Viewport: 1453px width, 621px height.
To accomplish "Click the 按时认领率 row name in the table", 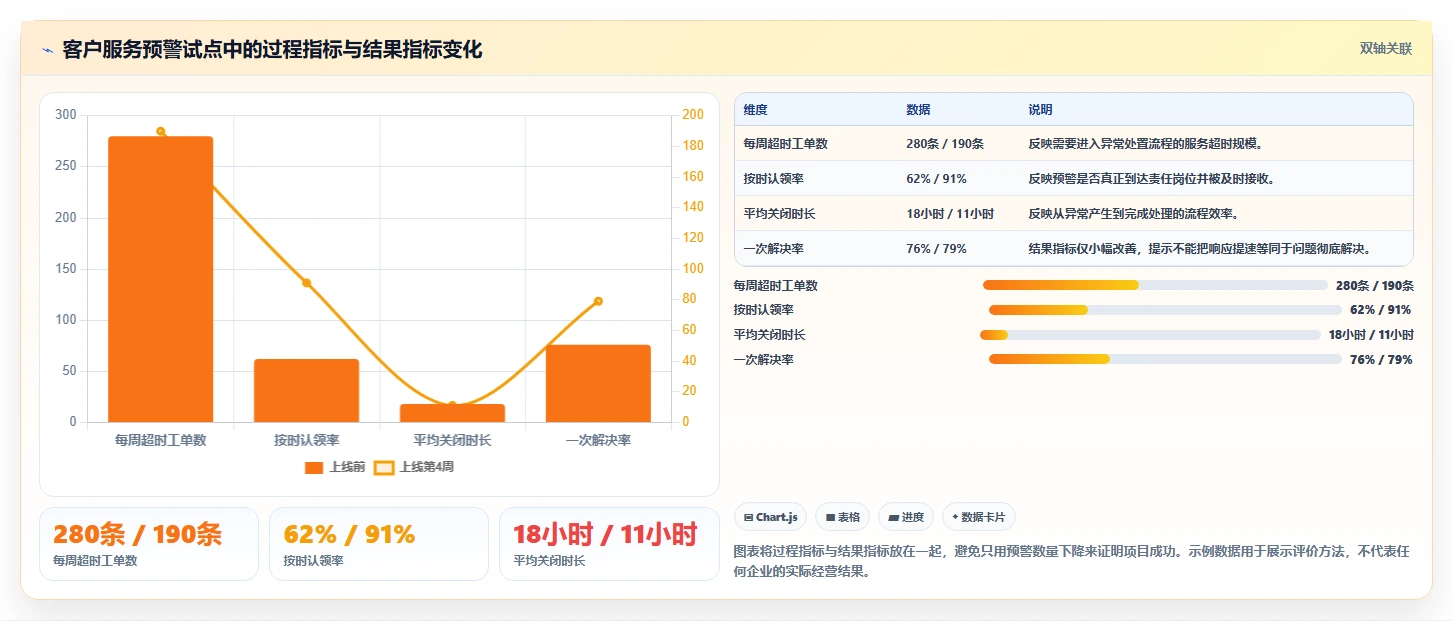I will point(773,179).
